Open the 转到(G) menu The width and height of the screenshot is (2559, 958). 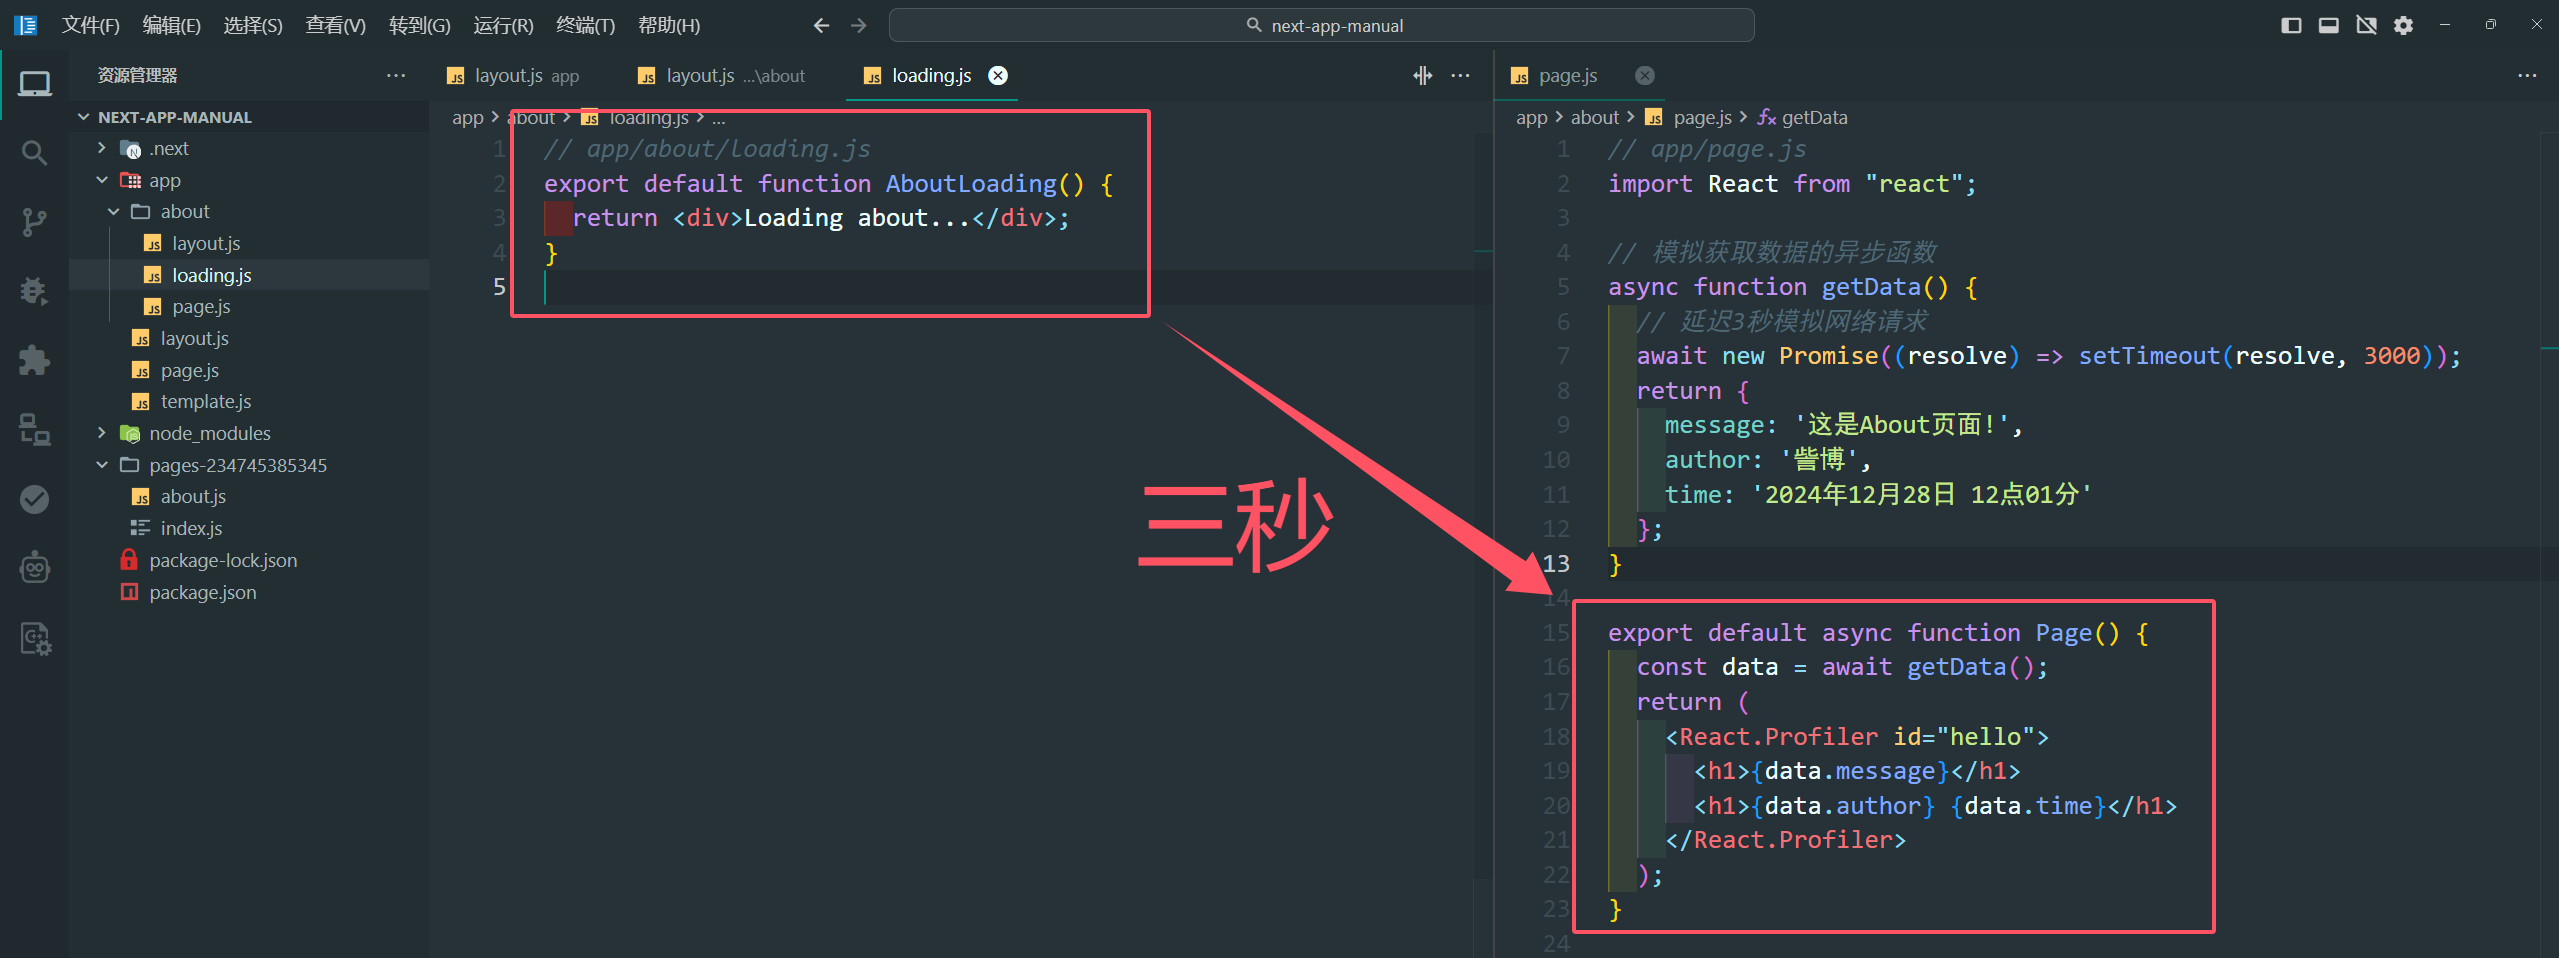(x=420, y=25)
